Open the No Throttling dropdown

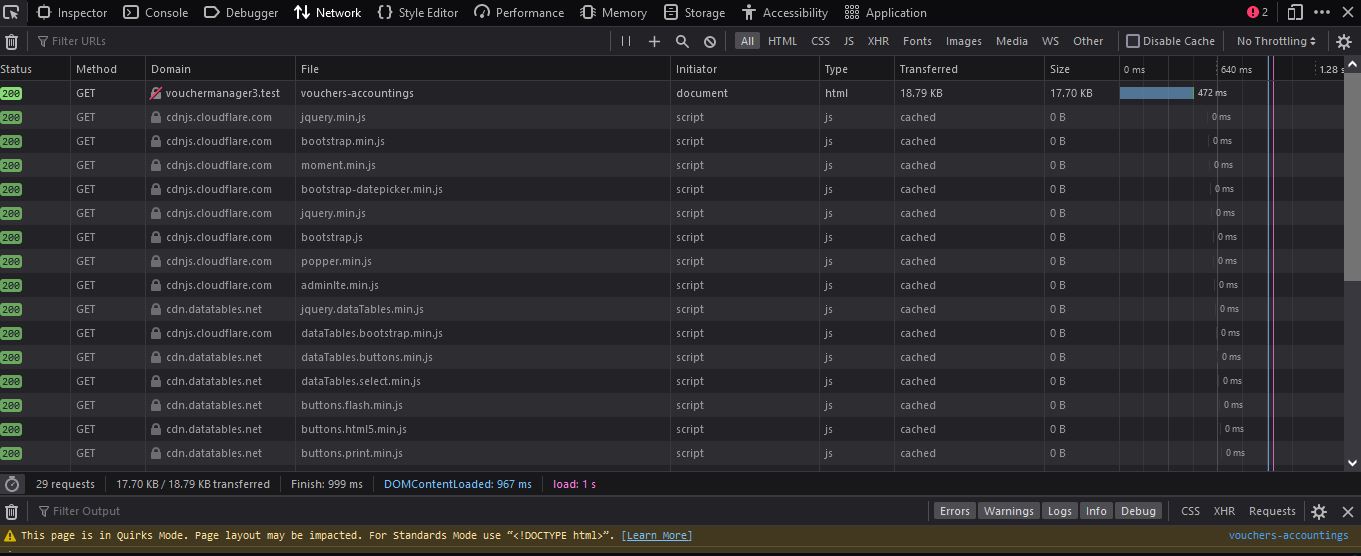click(x=1278, y=41)
